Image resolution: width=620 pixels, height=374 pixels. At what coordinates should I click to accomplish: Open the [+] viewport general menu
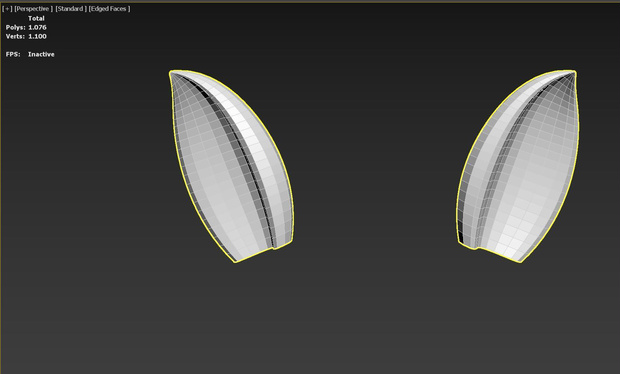(x=7, y=9)
